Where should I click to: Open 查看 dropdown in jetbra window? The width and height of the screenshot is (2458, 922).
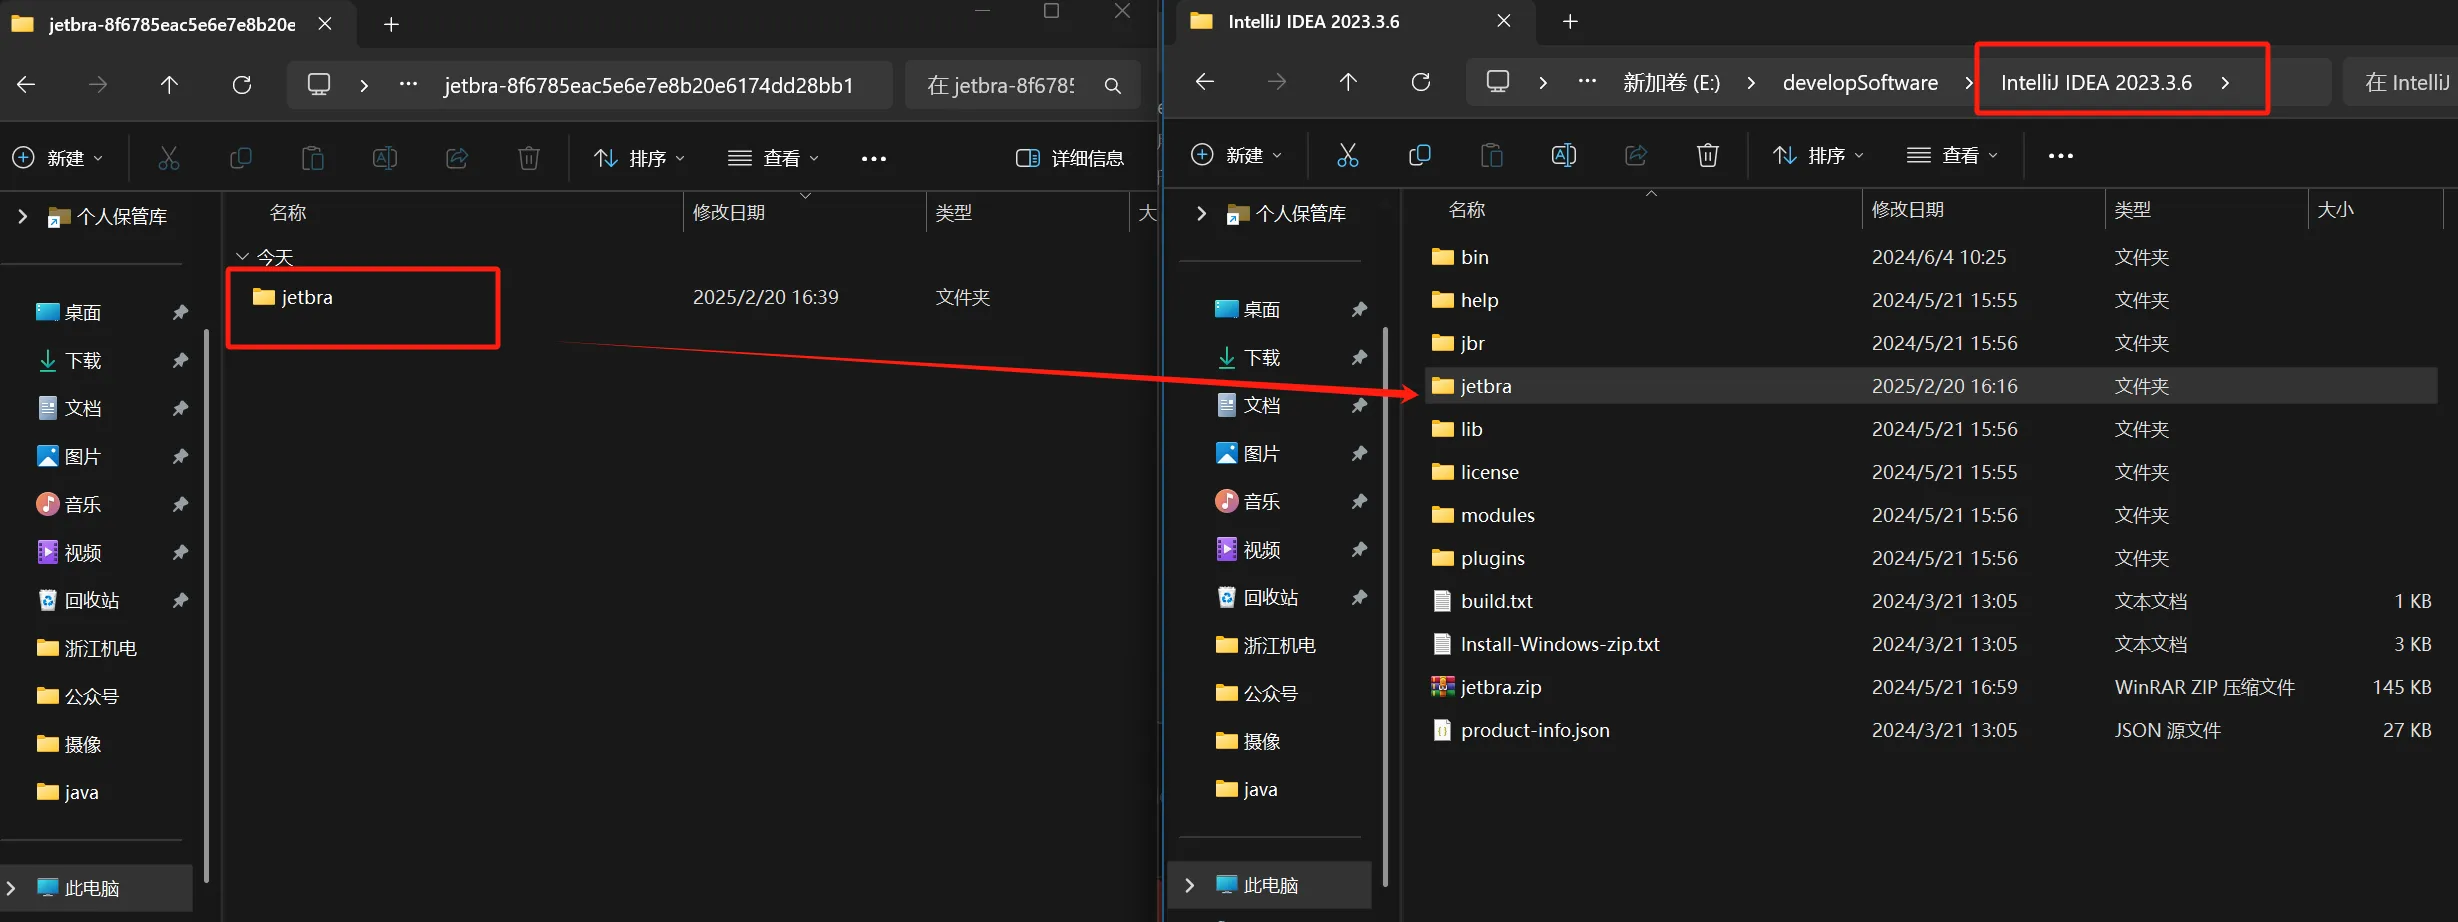pyautogui.click(x=773, y=158)
